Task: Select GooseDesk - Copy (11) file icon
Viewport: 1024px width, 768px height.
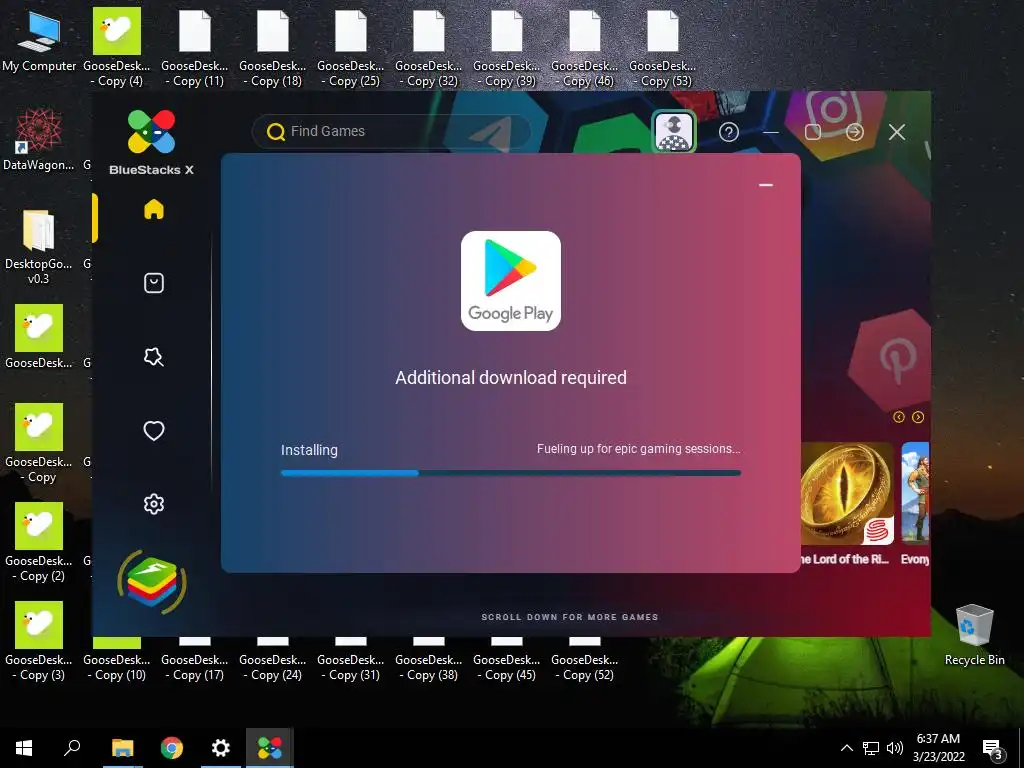Action: click(x=195, y=48)
